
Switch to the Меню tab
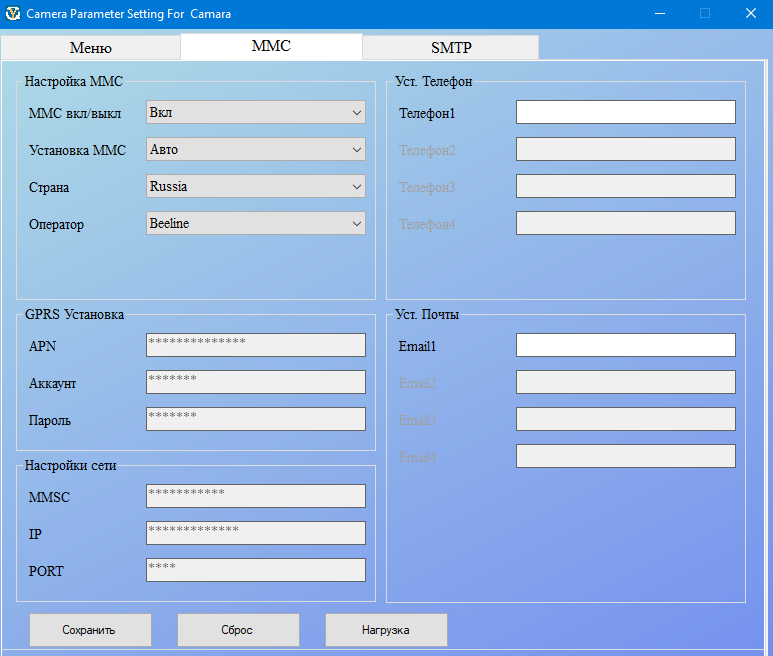(90, 48)
